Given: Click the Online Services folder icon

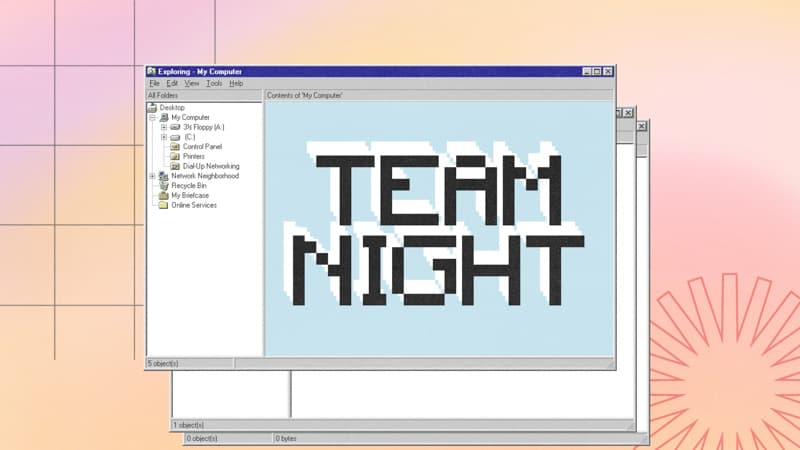Looking at the screenshot, I should pos(164,205).
